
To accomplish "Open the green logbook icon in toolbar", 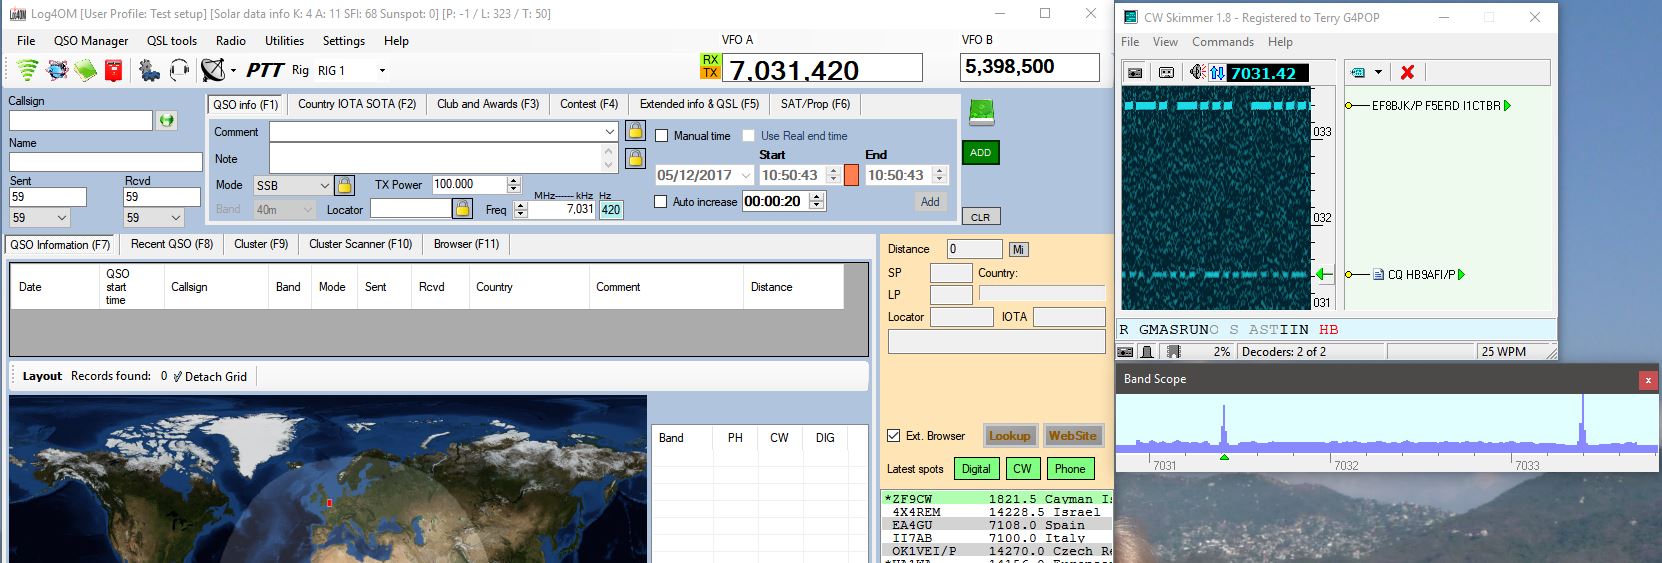I will [x=86, y=70].
